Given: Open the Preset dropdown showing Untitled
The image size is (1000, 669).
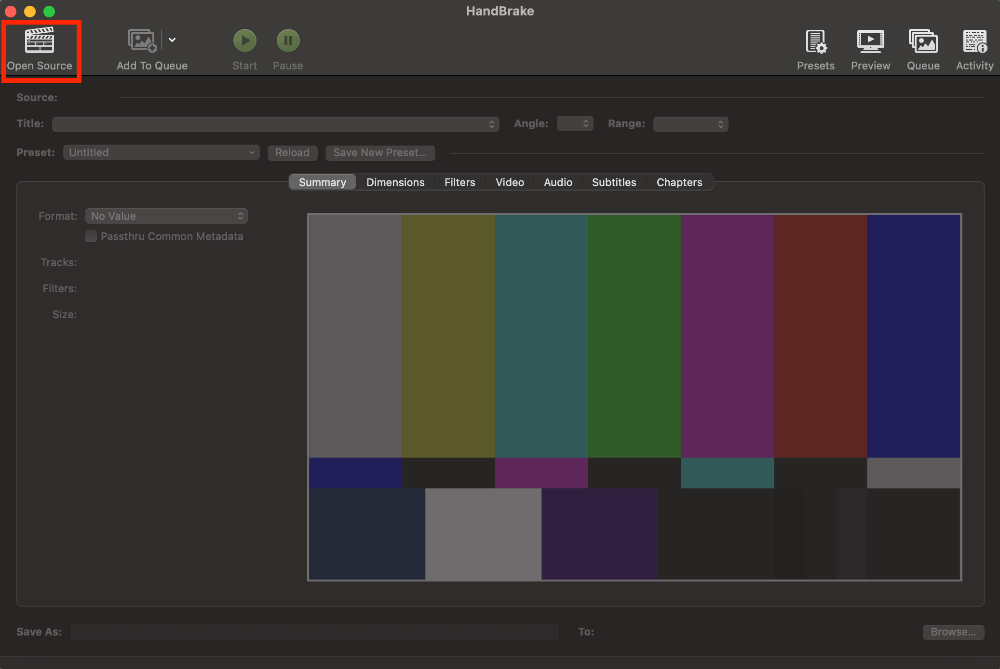Looking at the screenshot, I should pos(161,152).
